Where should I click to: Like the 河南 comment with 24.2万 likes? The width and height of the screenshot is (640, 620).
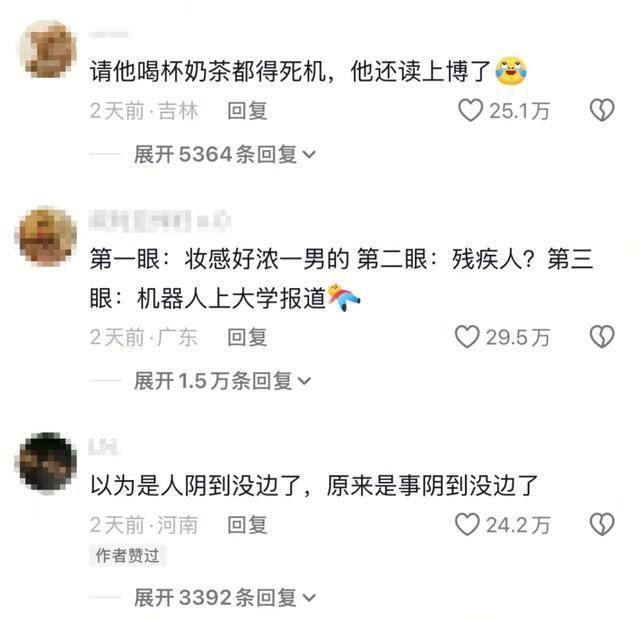pos(467,524)
